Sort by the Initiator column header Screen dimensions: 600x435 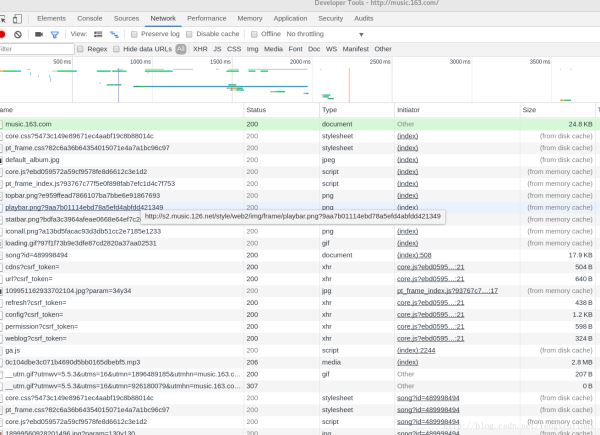coord(457,110)
